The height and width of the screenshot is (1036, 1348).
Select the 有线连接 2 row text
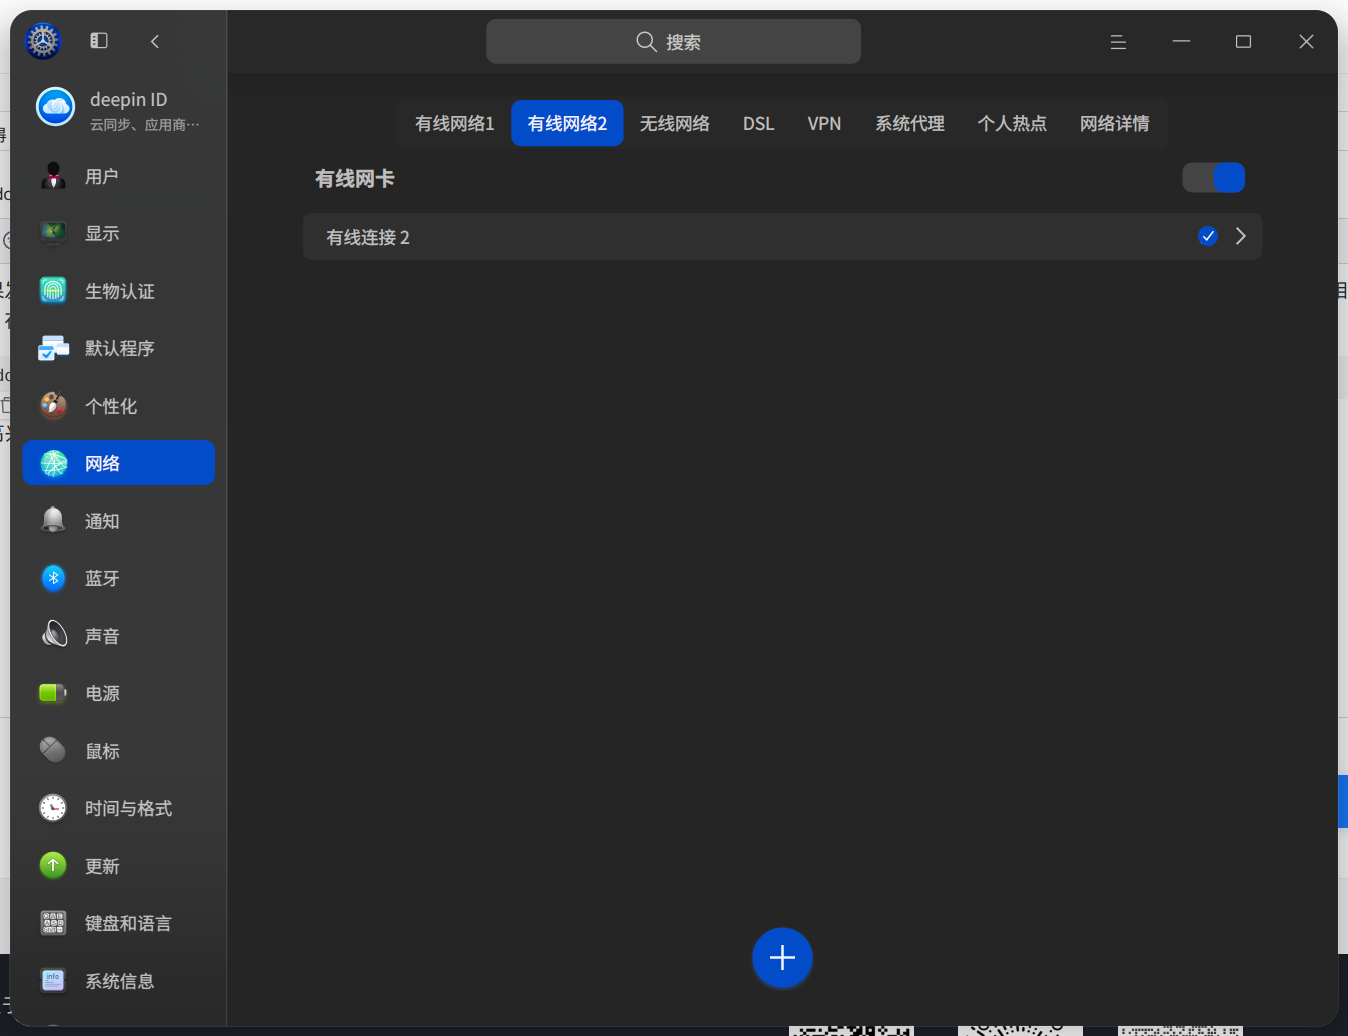[x=368, y=237]
